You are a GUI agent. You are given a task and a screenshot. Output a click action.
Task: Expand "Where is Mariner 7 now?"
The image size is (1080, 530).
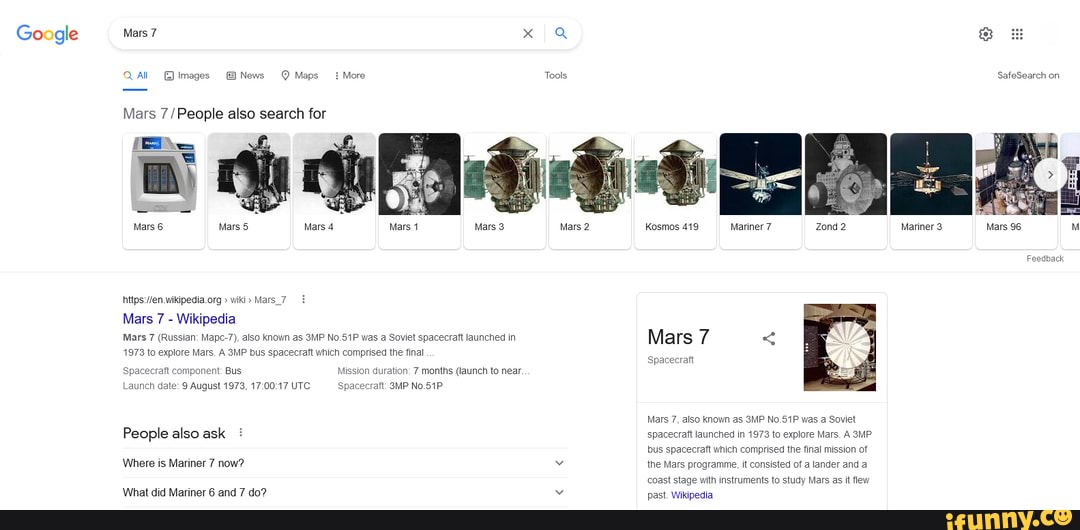tap(559, 463)
